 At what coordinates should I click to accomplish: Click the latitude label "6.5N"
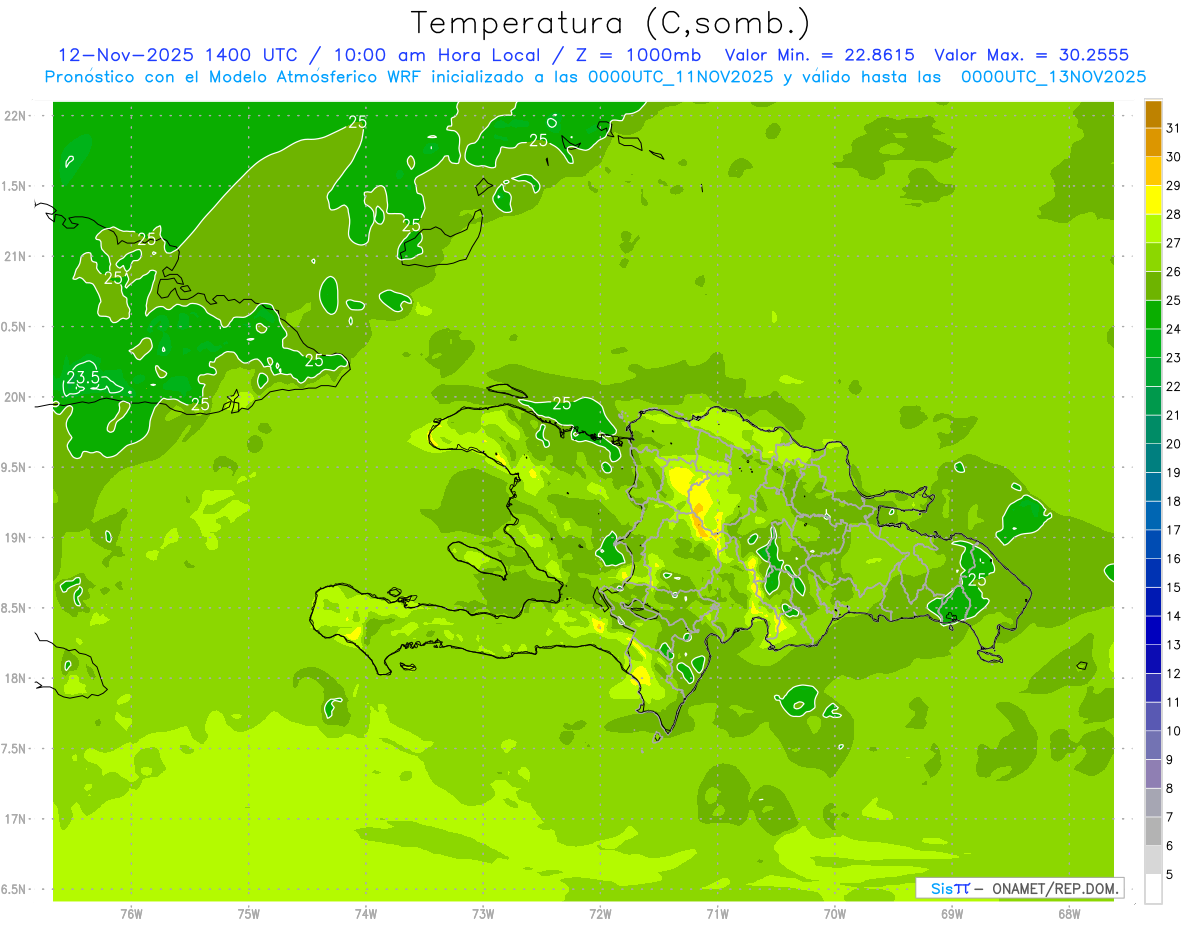tap(15, 890)
